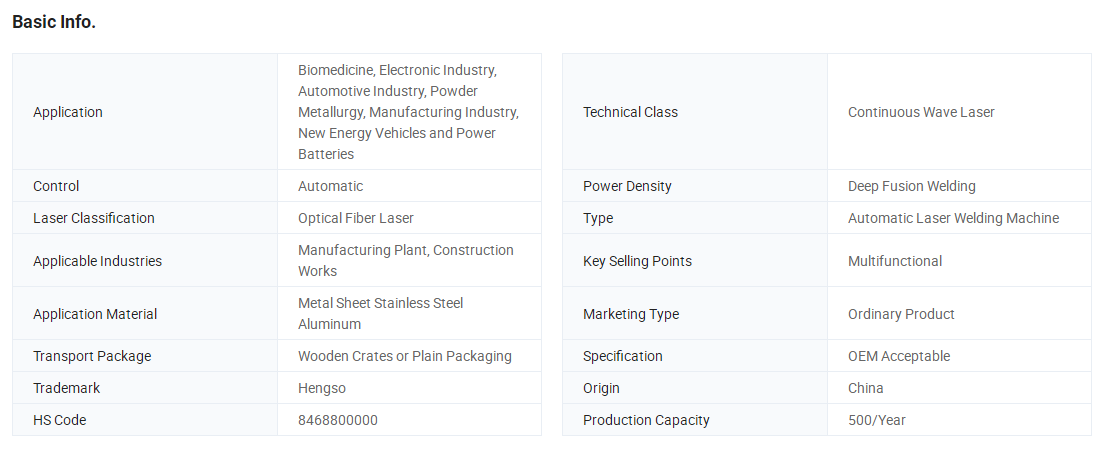Select the China origin value
This screenshot has width=1100, height=449.
(866, 388)
